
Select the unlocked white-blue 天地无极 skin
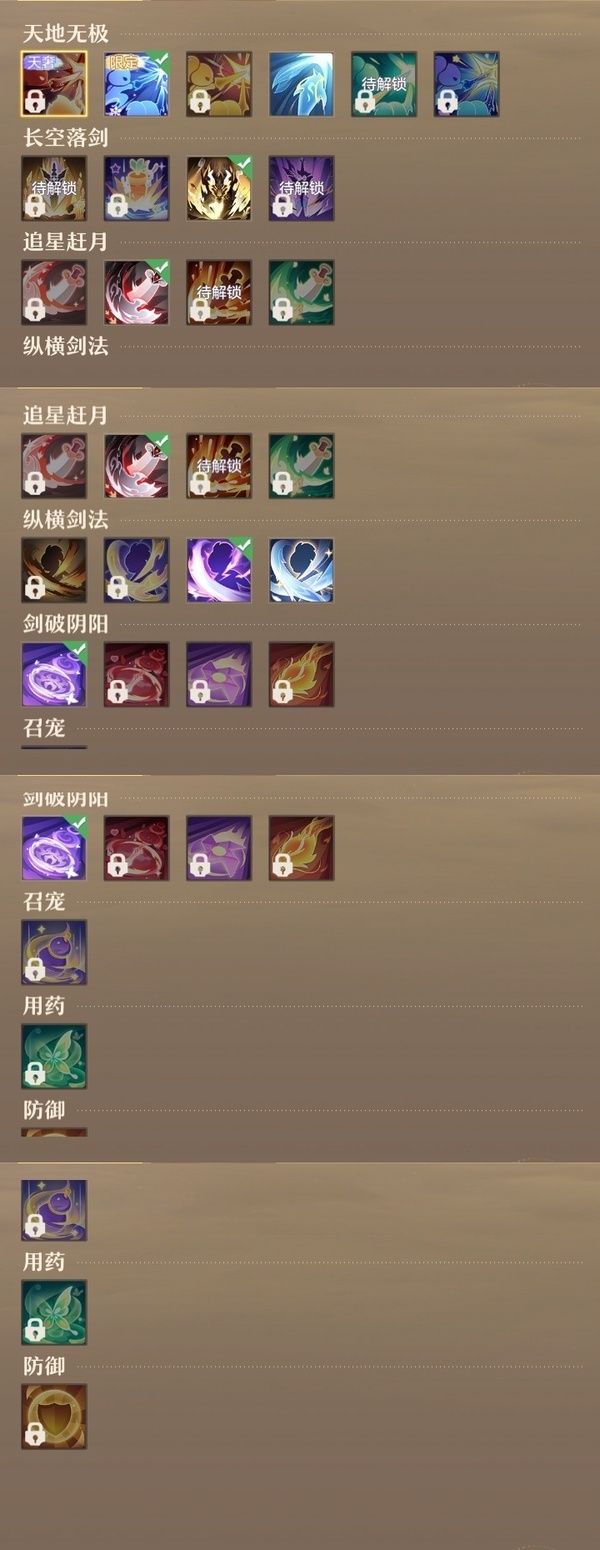[301, 84]
